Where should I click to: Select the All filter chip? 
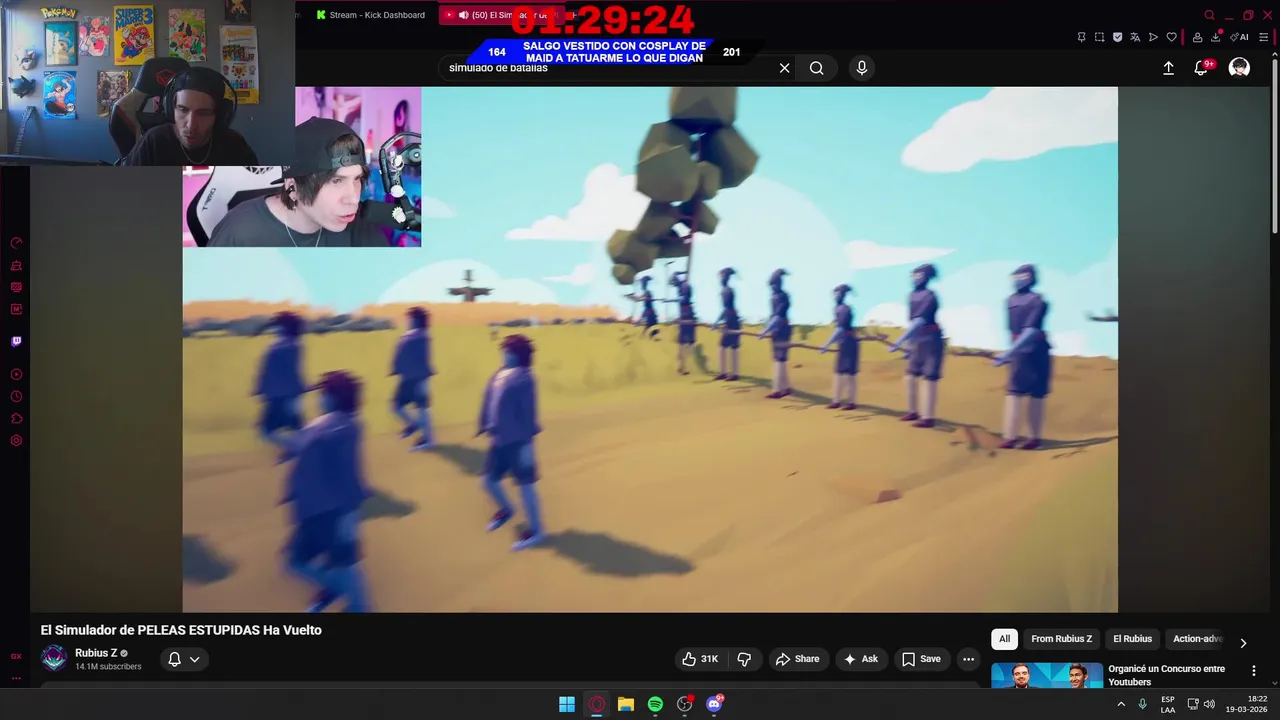pos(1004,639)
